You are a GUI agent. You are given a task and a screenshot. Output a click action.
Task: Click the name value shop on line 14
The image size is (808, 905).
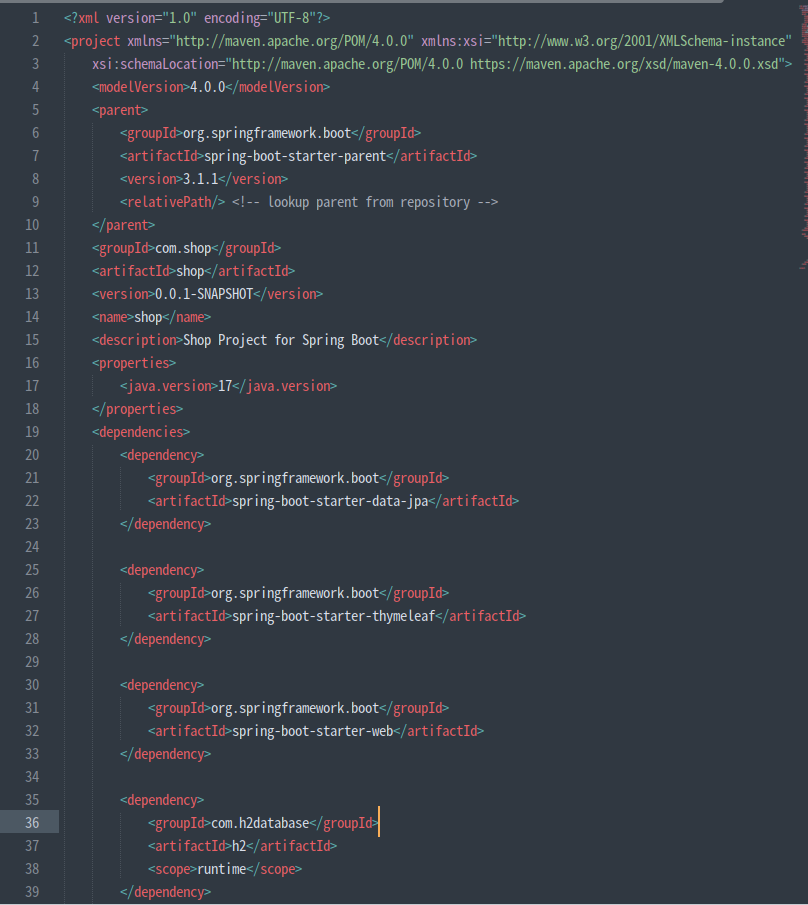tap(148, 317)
